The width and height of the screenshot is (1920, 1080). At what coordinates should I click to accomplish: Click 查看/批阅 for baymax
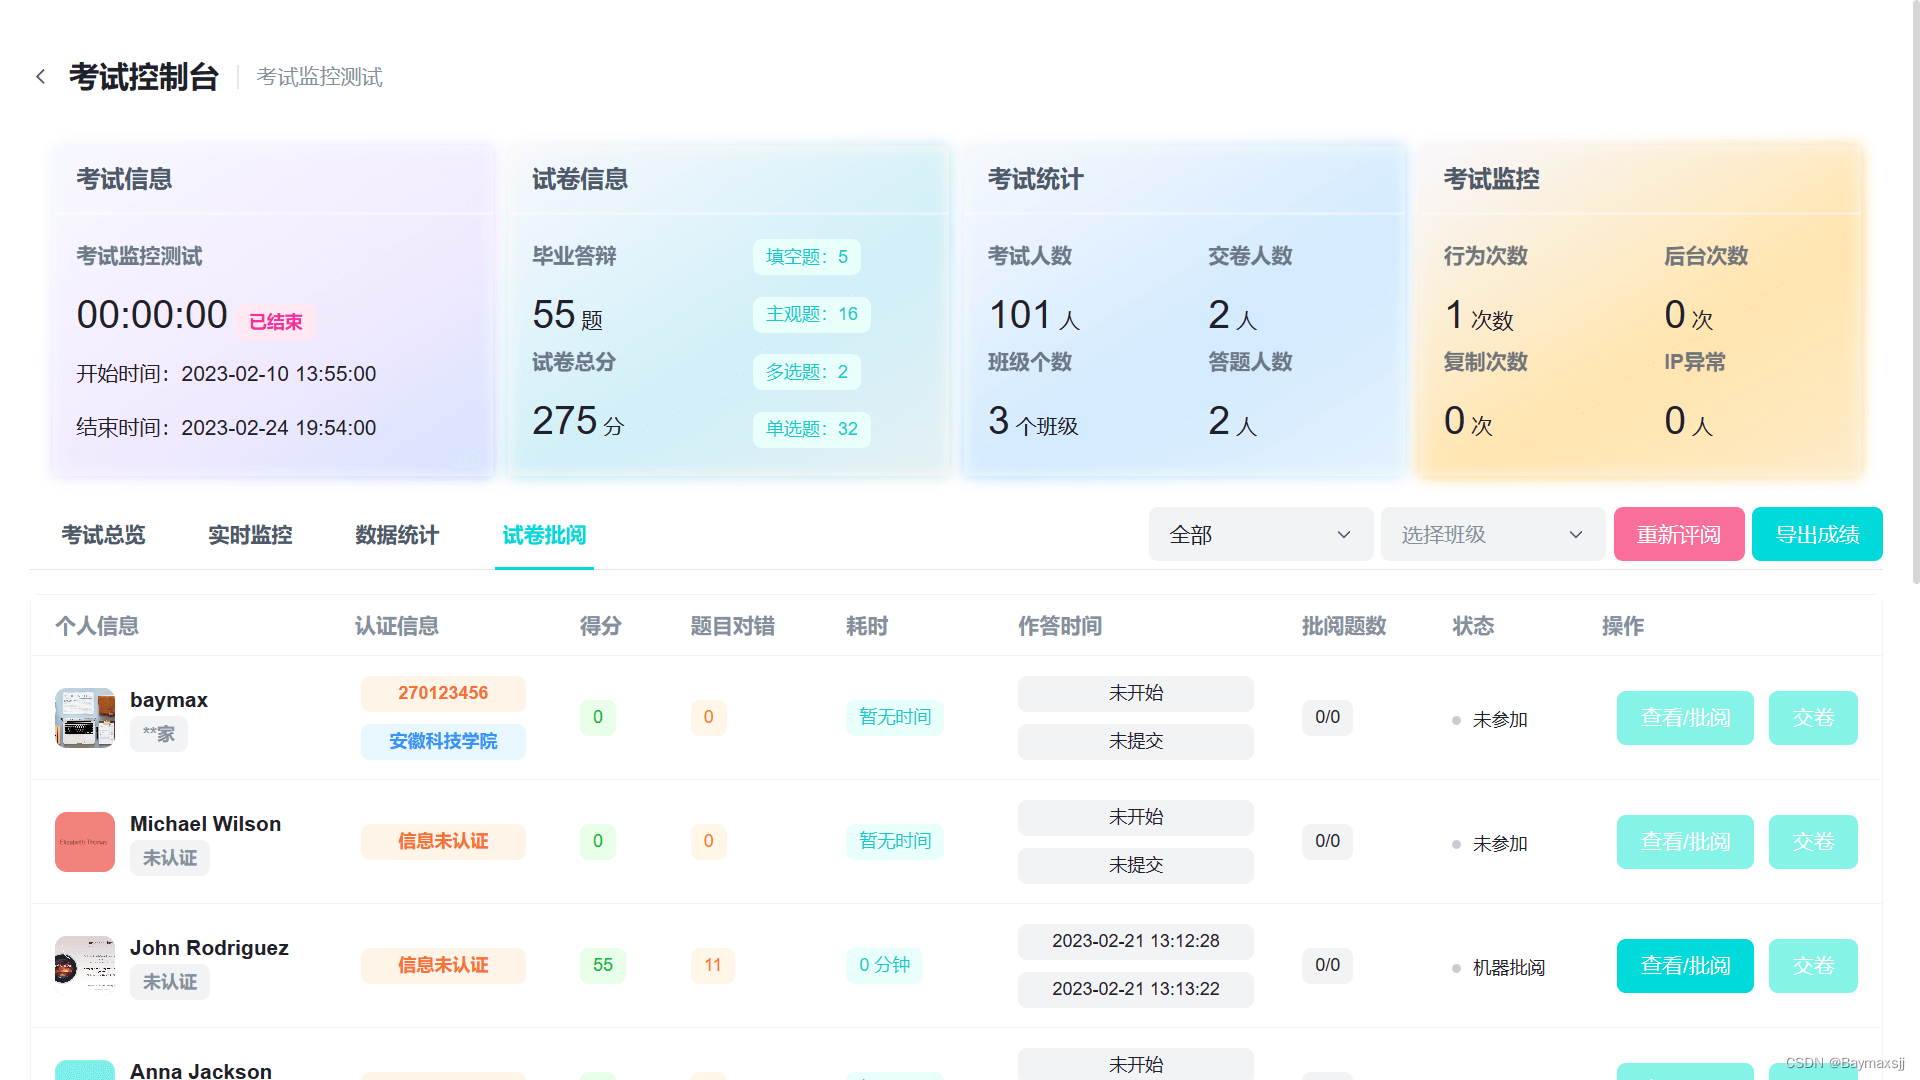click(x=1684, y=717)
